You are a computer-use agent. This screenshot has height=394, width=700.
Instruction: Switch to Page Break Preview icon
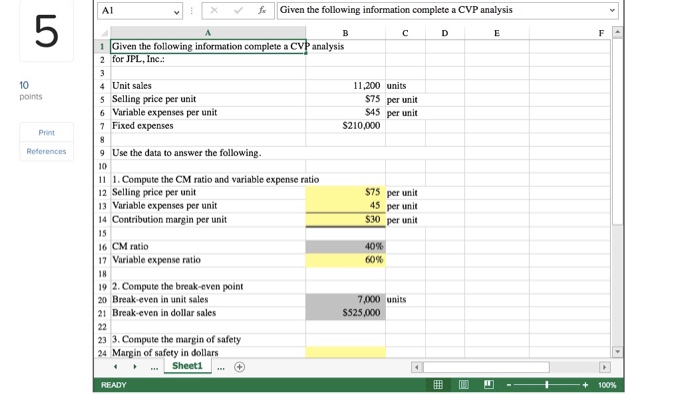tap(489, 385)
